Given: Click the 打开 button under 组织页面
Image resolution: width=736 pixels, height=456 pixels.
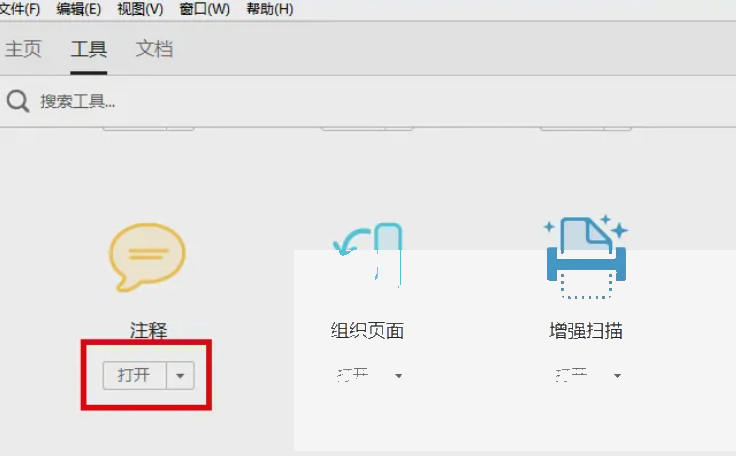Looking at the screenshot, I should point(353,375).
